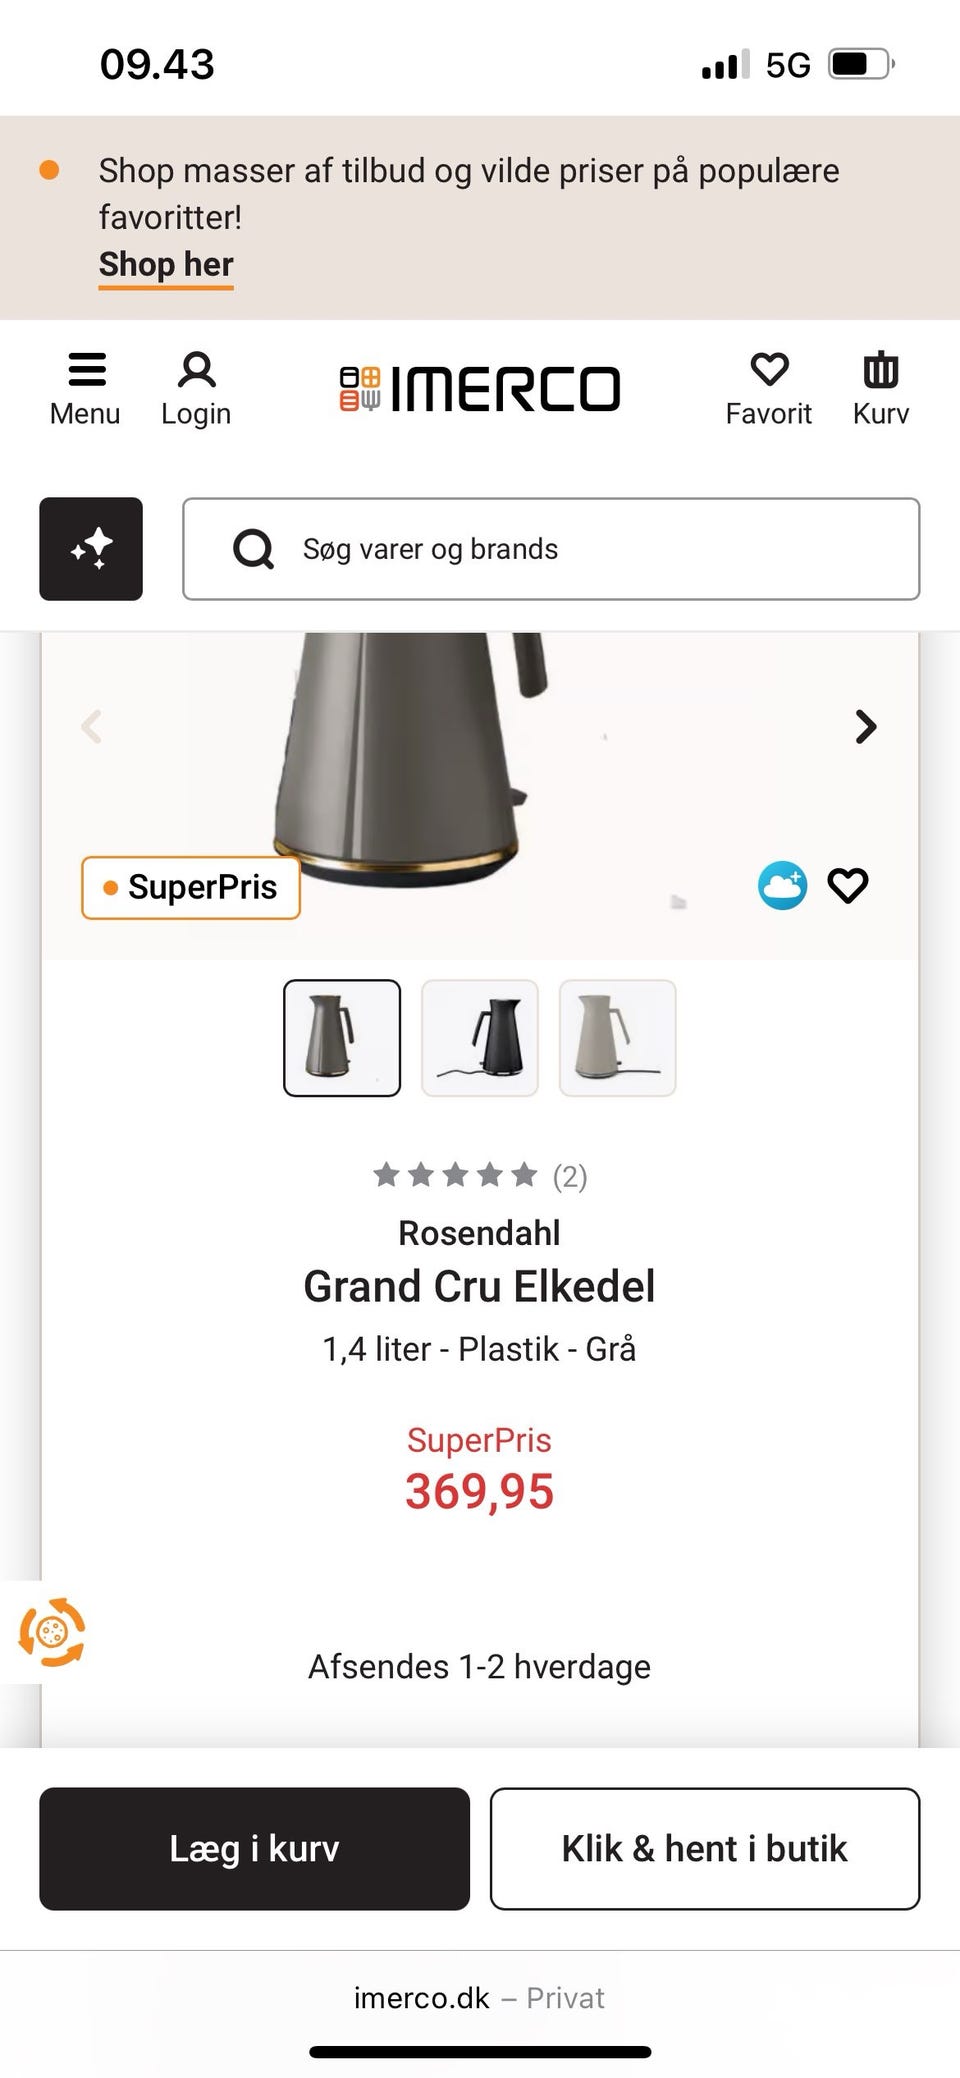Go to previous product image arrow
Screen dimensions: 960x2078
[91, 727]
